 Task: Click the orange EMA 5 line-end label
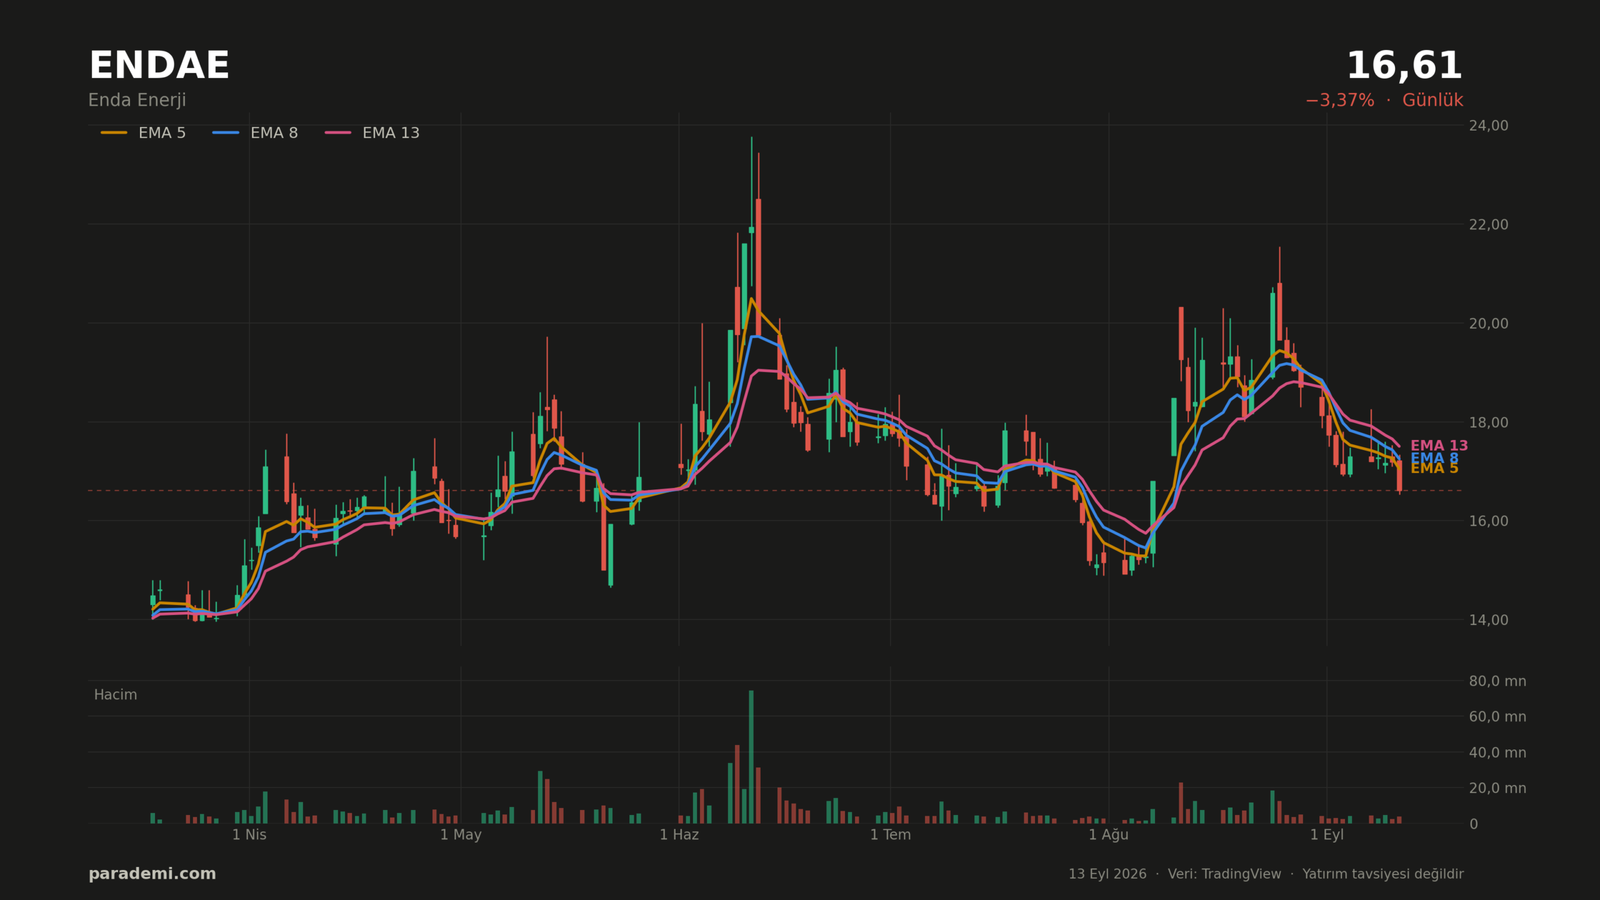click(1434, 469)
